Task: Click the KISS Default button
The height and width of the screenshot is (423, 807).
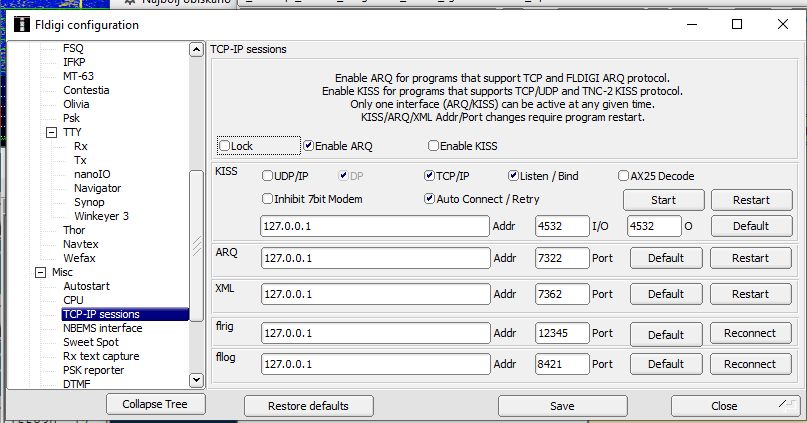Action: [751, 226]
